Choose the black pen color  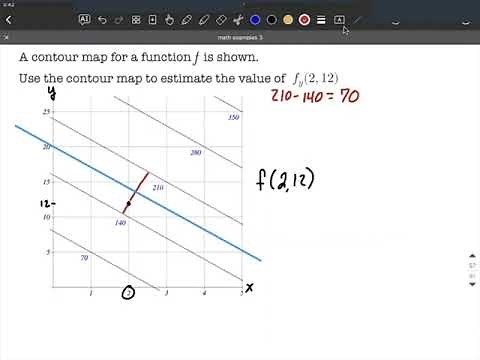pyautogui.click(x=272, y=20)
